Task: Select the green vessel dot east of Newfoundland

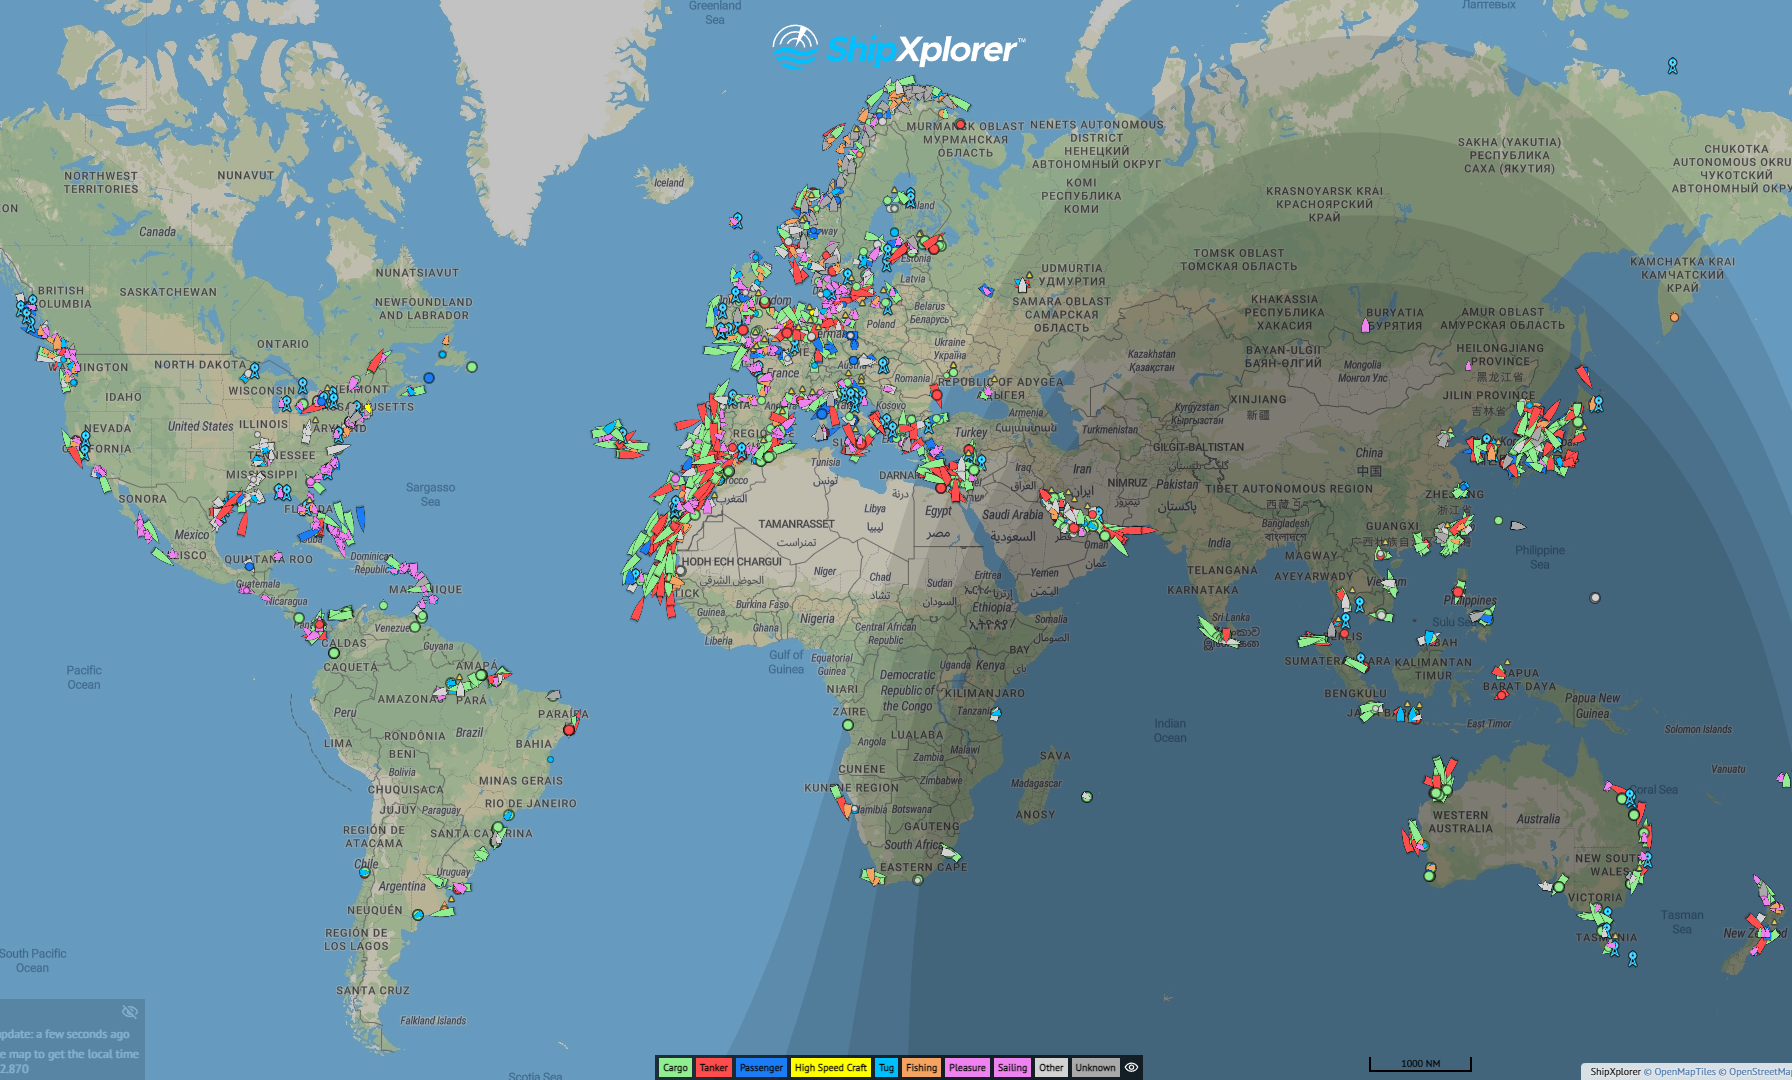Action: (x=472, y=367)
